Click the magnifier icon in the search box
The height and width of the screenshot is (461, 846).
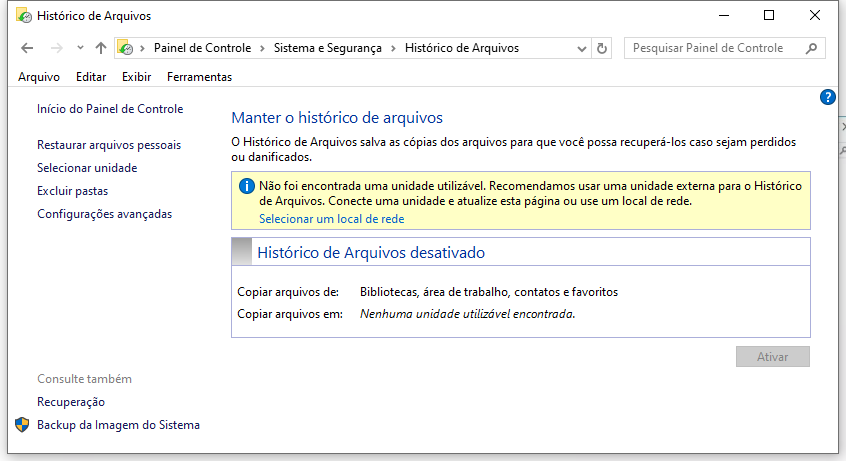811,48
